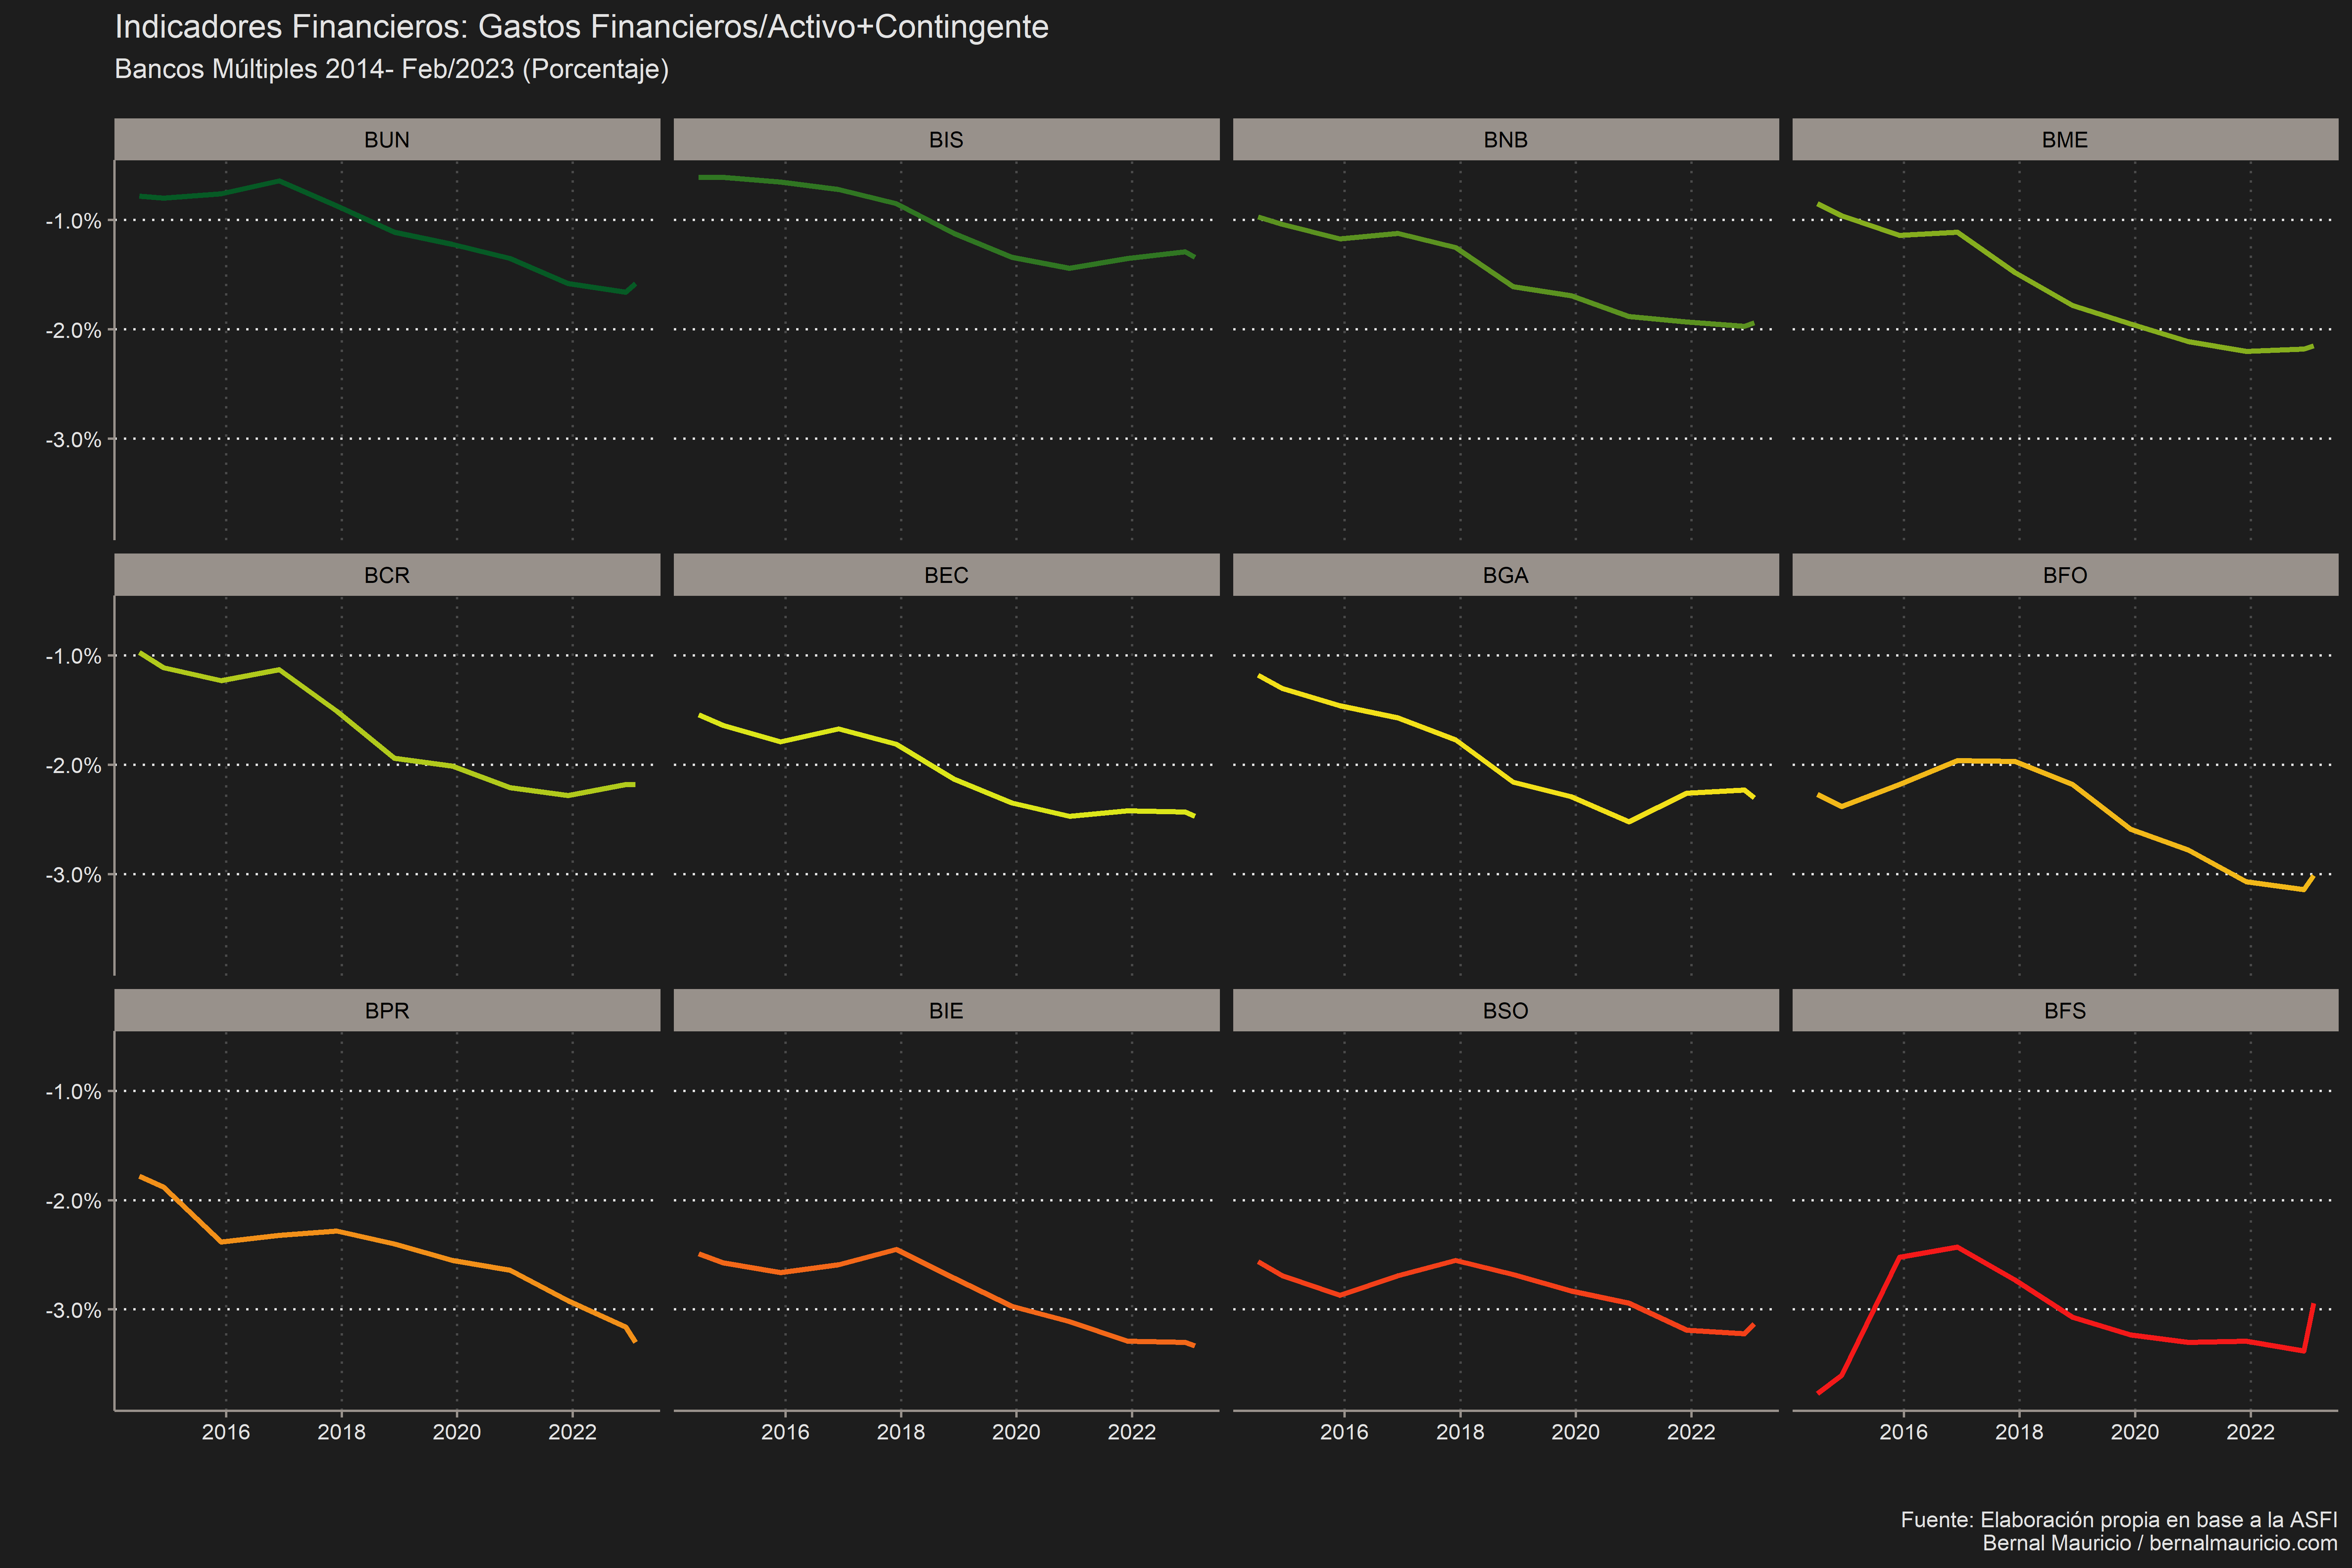
Task: Click the 2020 year label under BFS panel
Action: tap(2135, 1432)
